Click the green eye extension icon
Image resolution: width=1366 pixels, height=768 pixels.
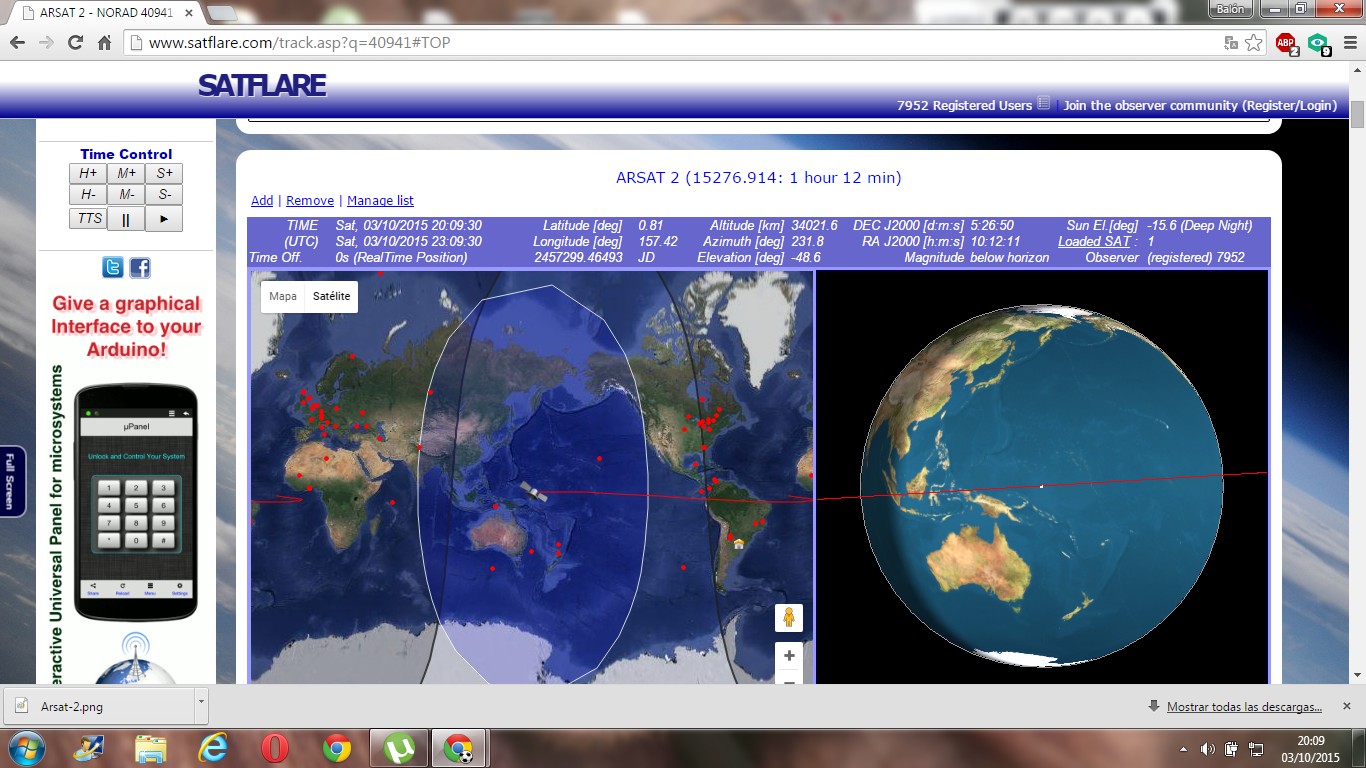pos(1318,43)
